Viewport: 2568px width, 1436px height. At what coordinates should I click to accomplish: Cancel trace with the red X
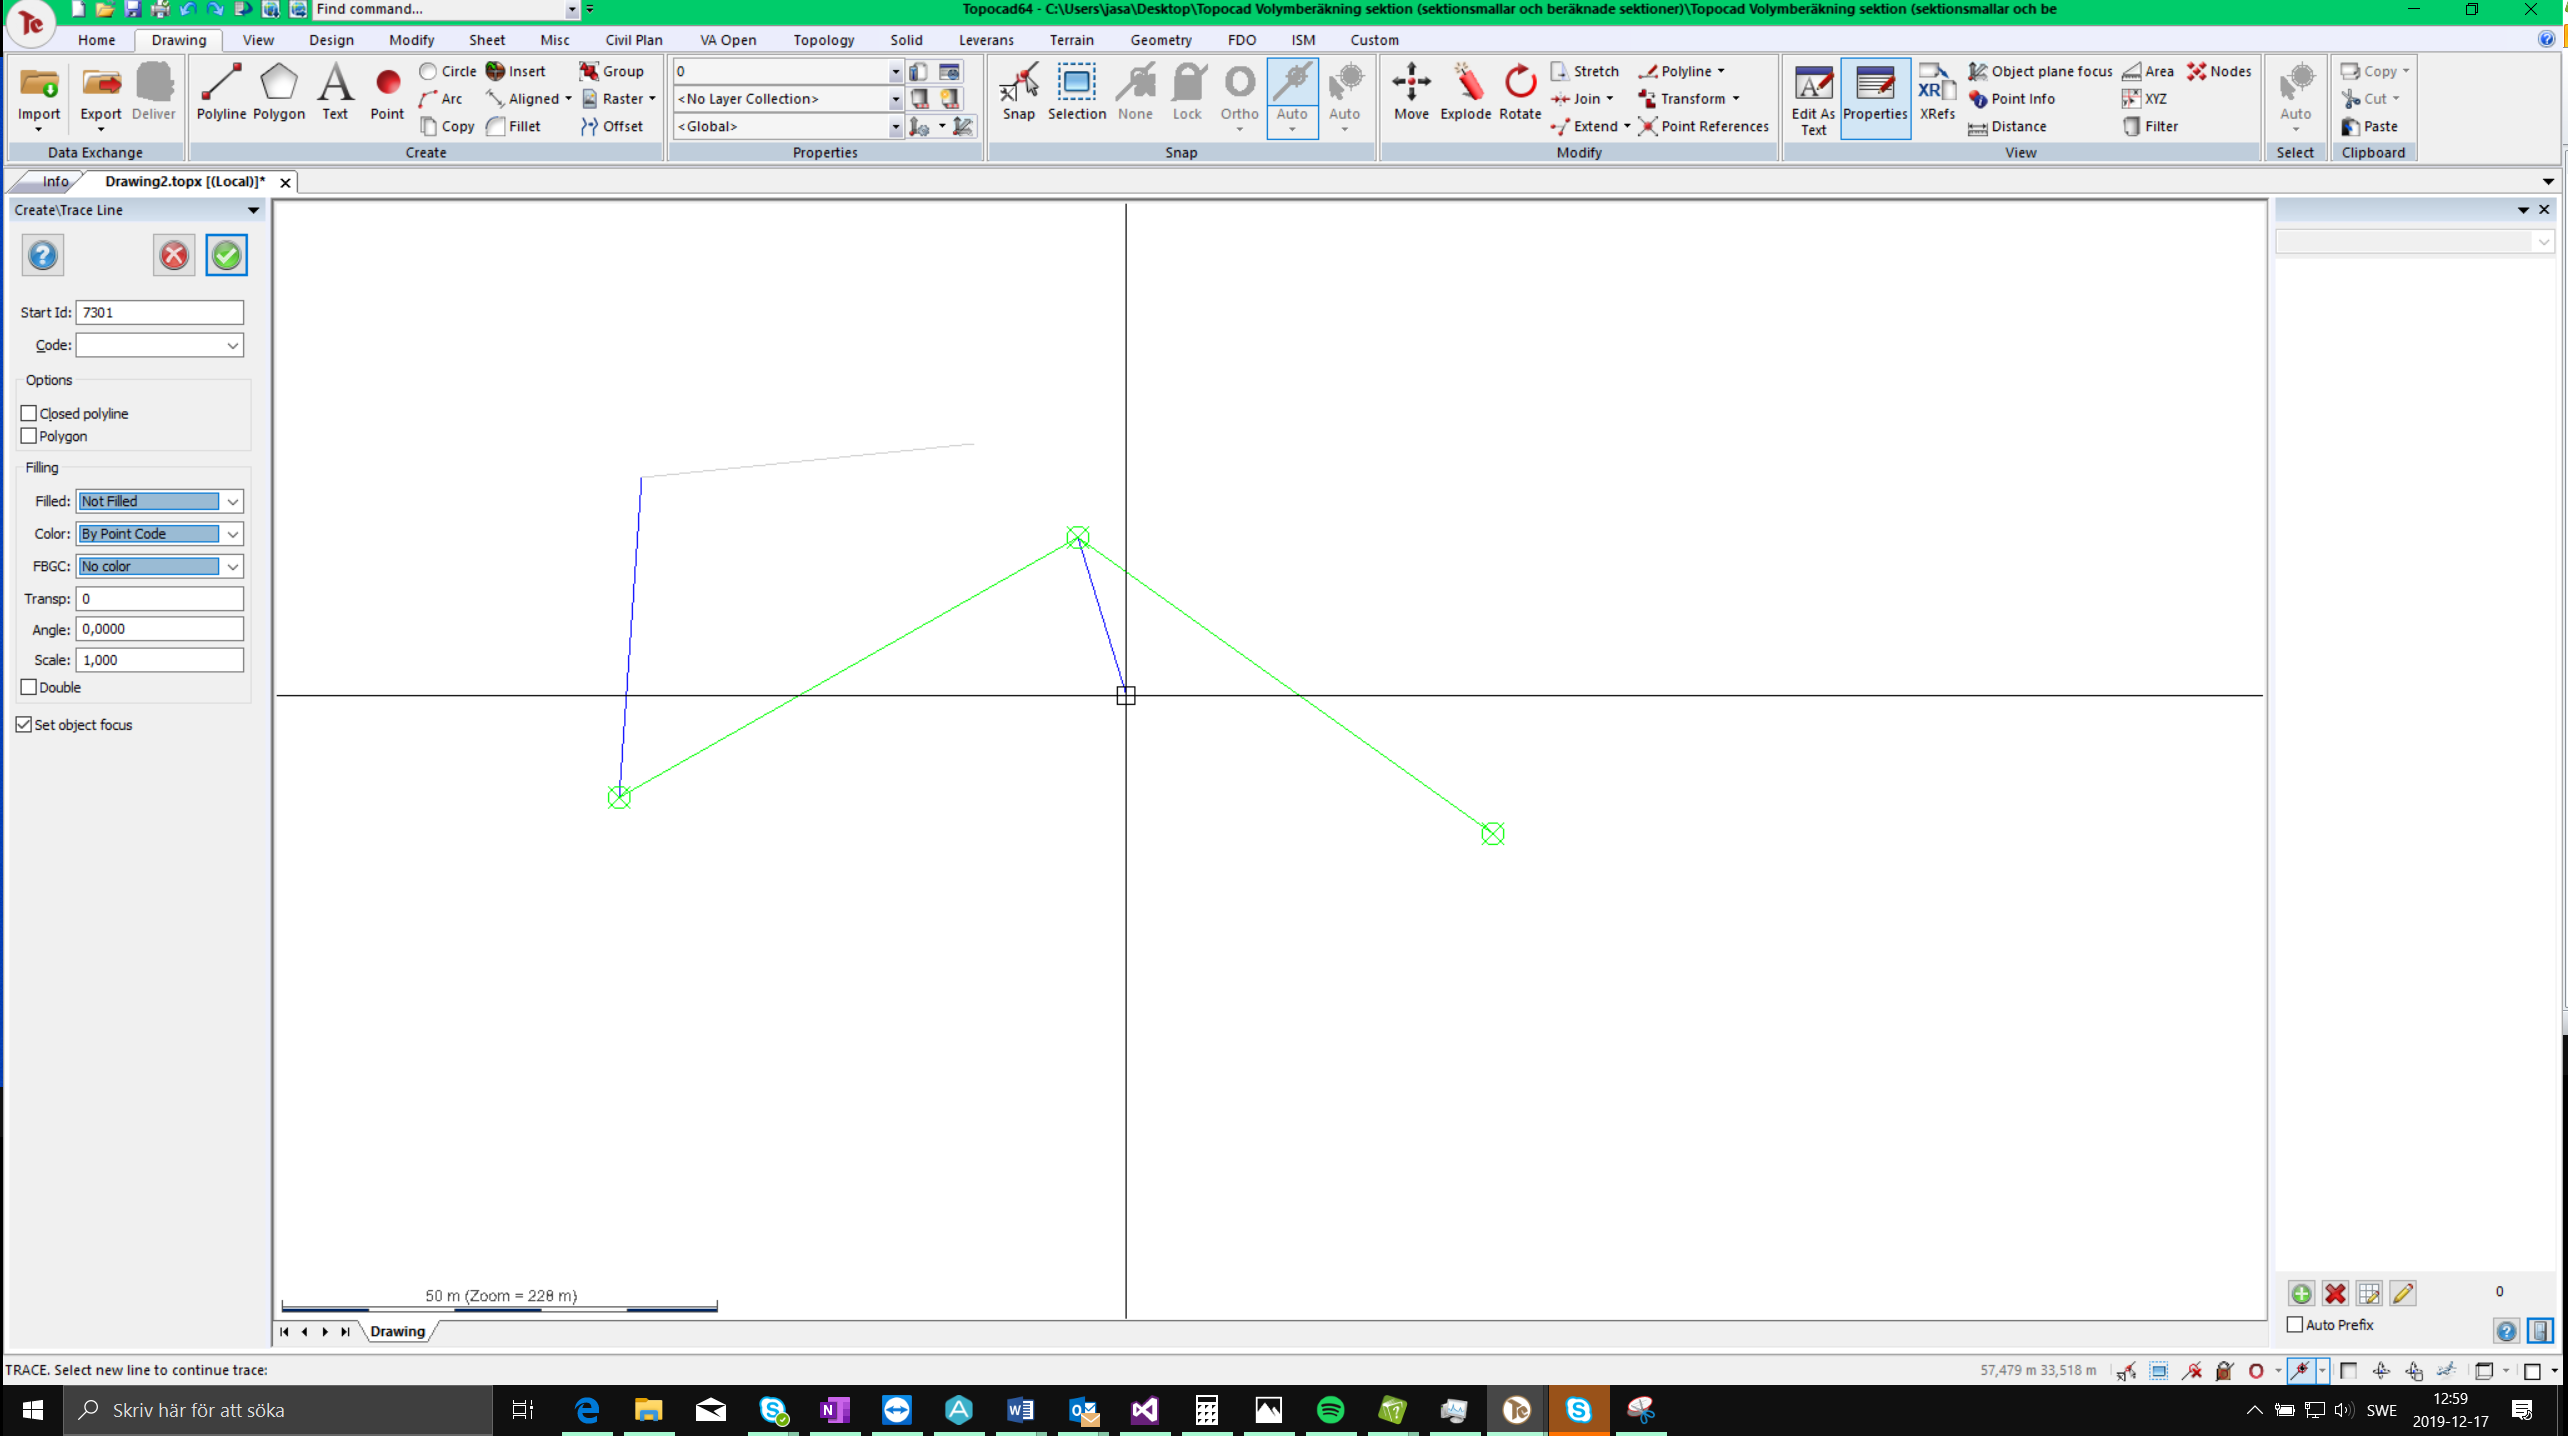click(174, 255)
